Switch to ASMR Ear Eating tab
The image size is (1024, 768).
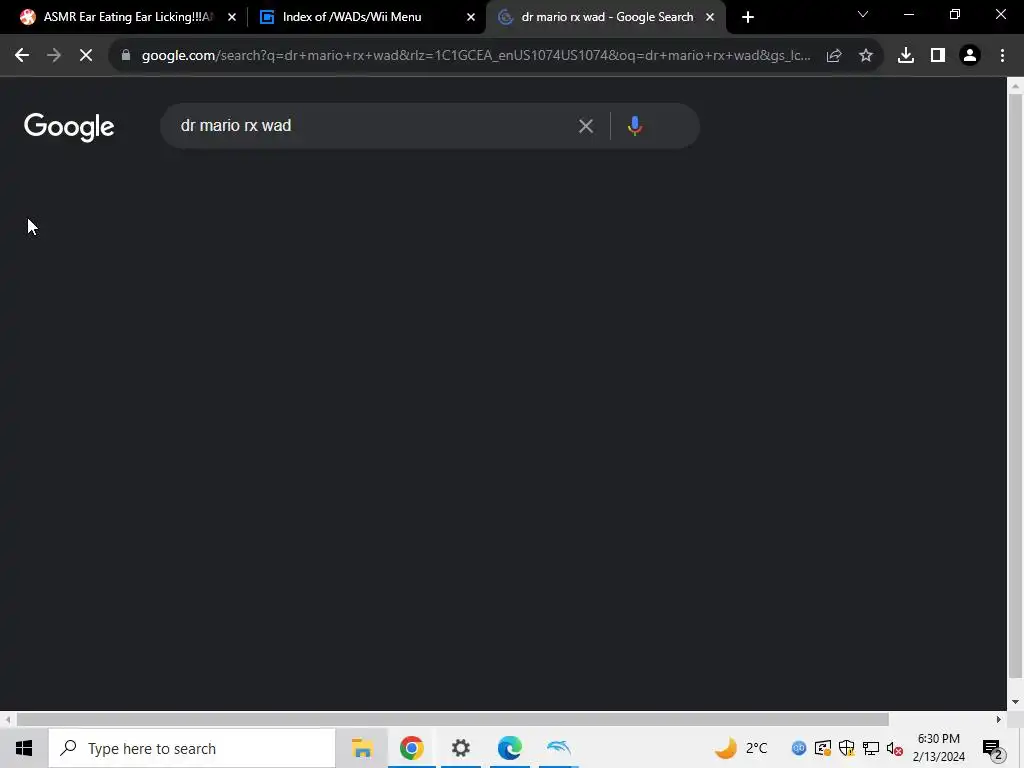pos(129,17)
